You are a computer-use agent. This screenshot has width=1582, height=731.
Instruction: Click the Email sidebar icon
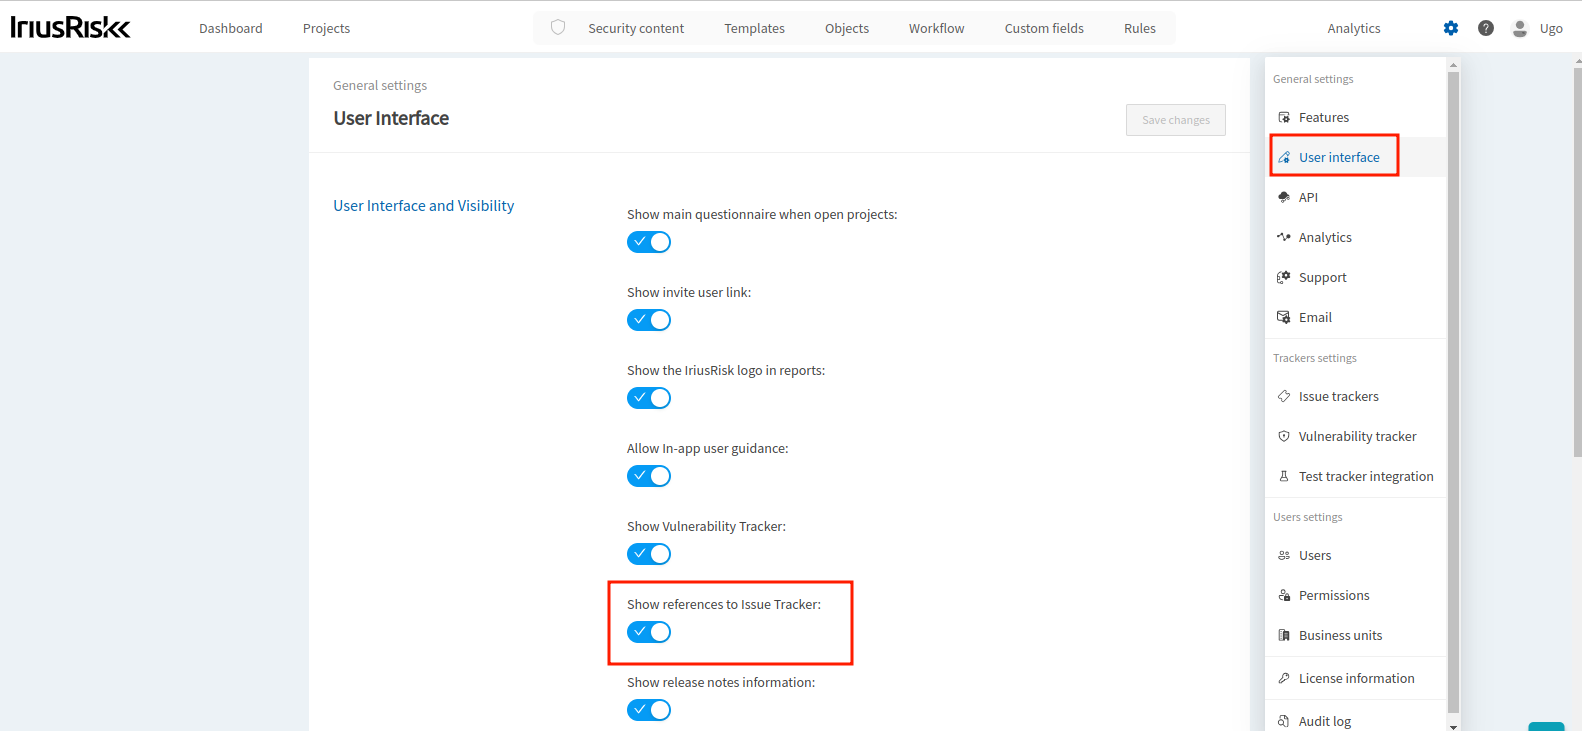pos(1284,317)
